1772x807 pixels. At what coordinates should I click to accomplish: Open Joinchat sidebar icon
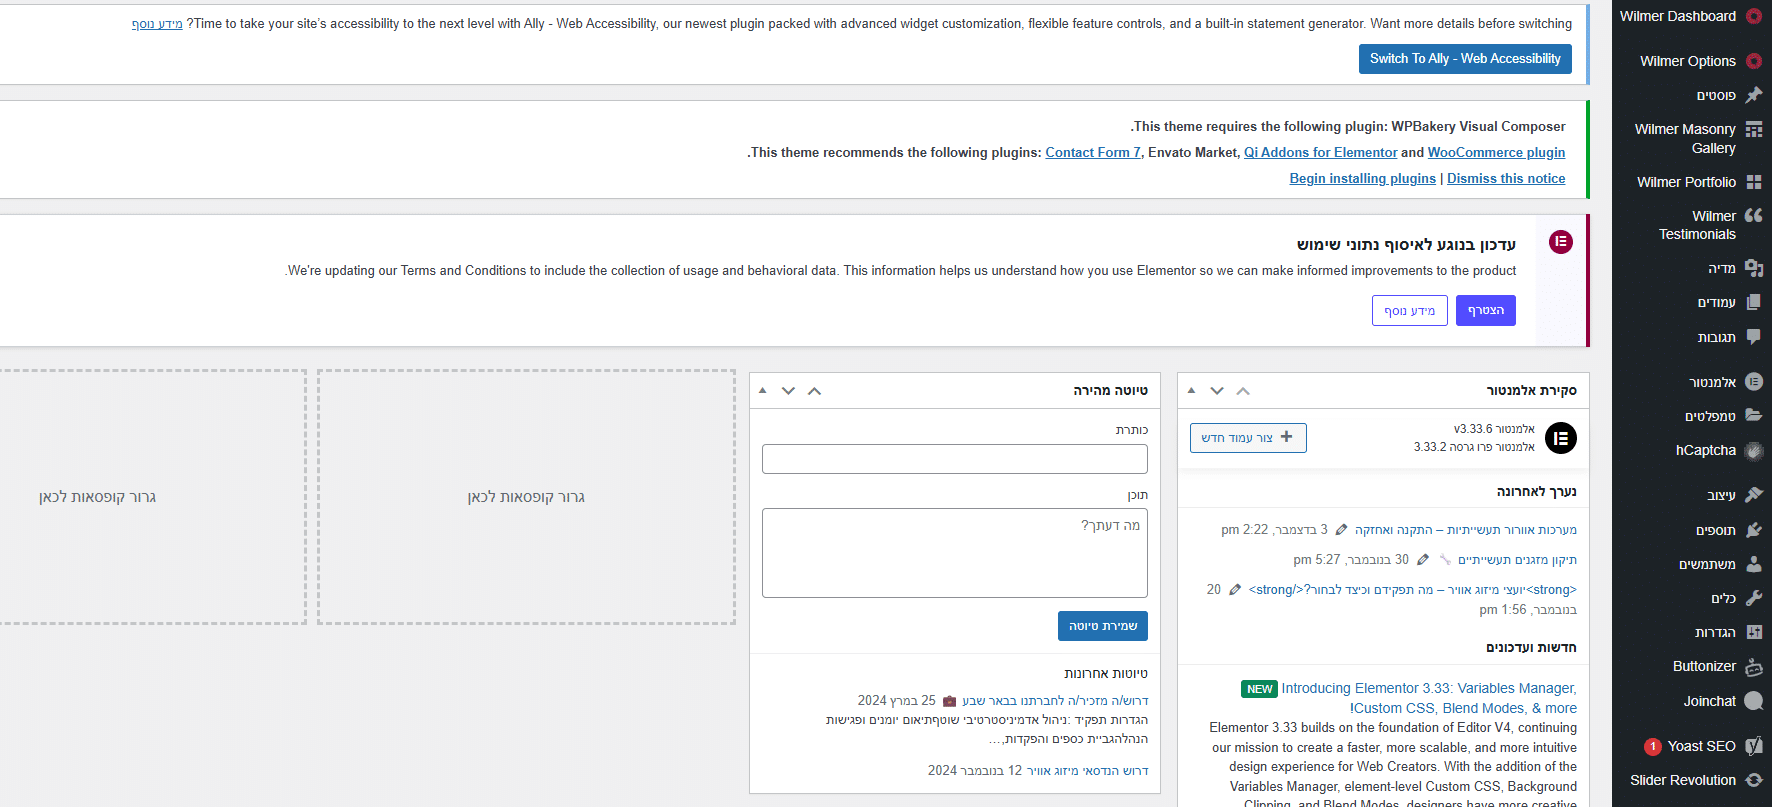(x=1753, y=701)
